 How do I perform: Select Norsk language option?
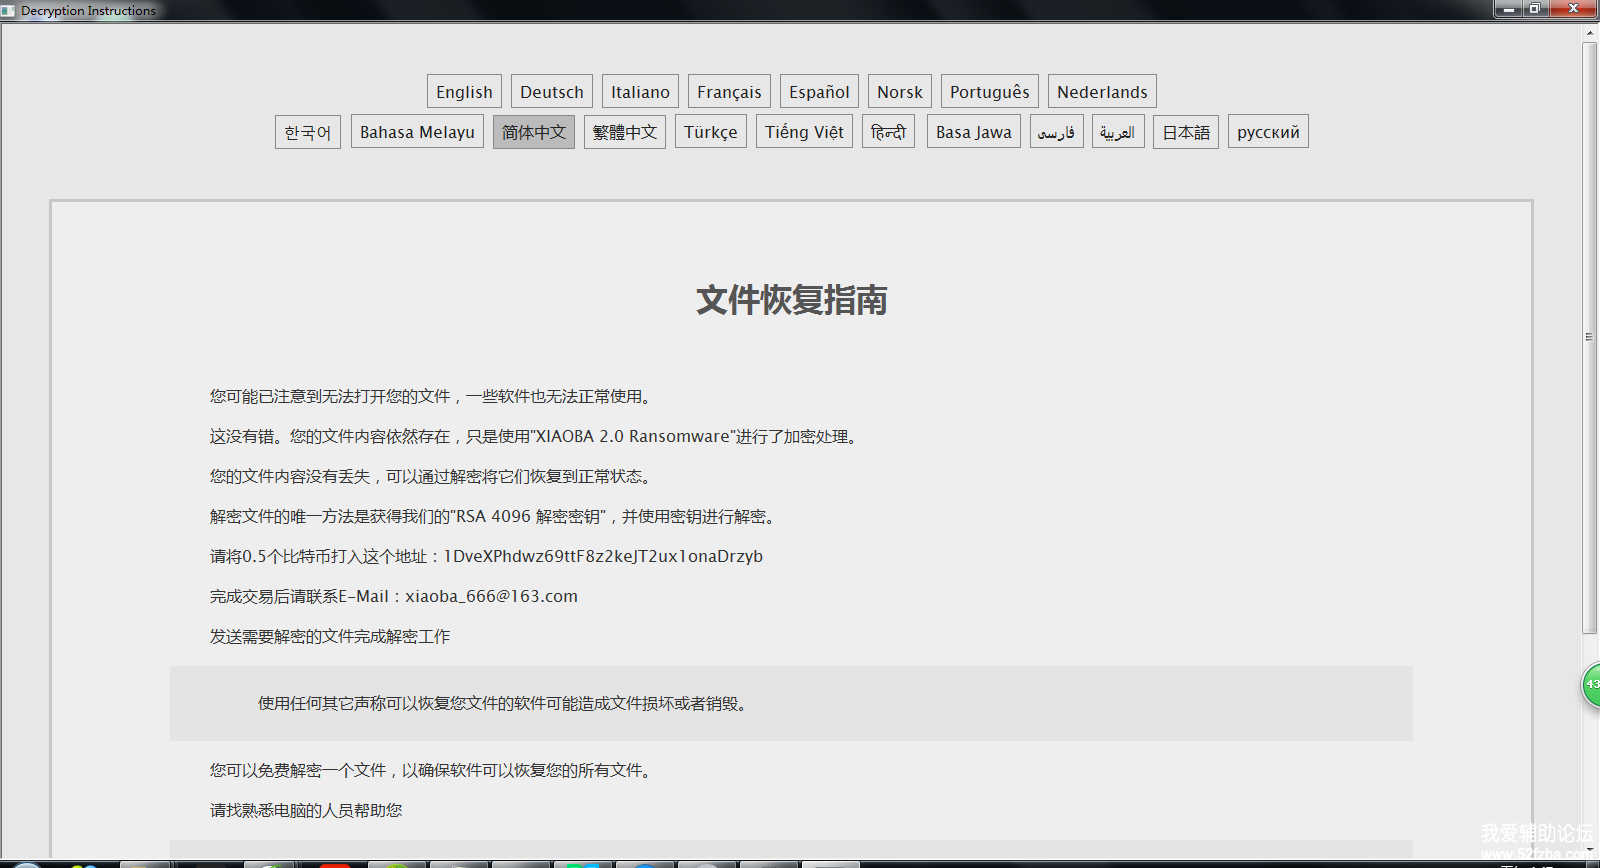(x=900, y=92)
